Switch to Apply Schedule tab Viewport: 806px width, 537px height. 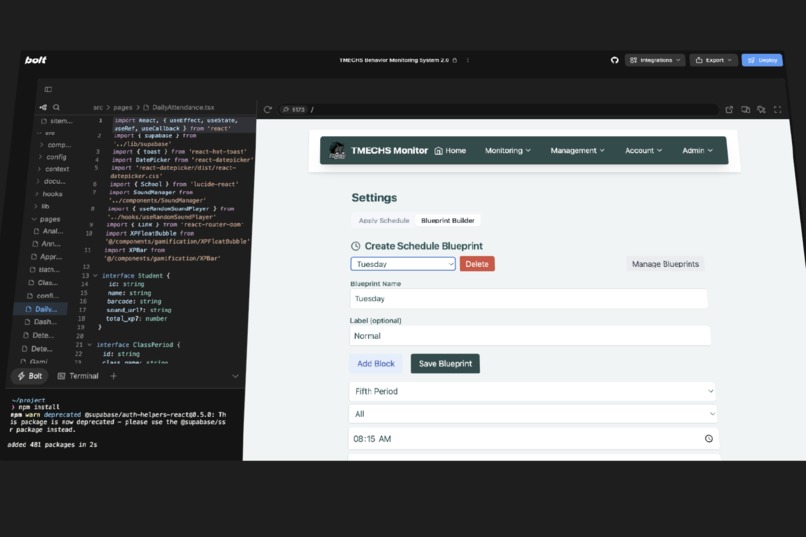point(384,220)
